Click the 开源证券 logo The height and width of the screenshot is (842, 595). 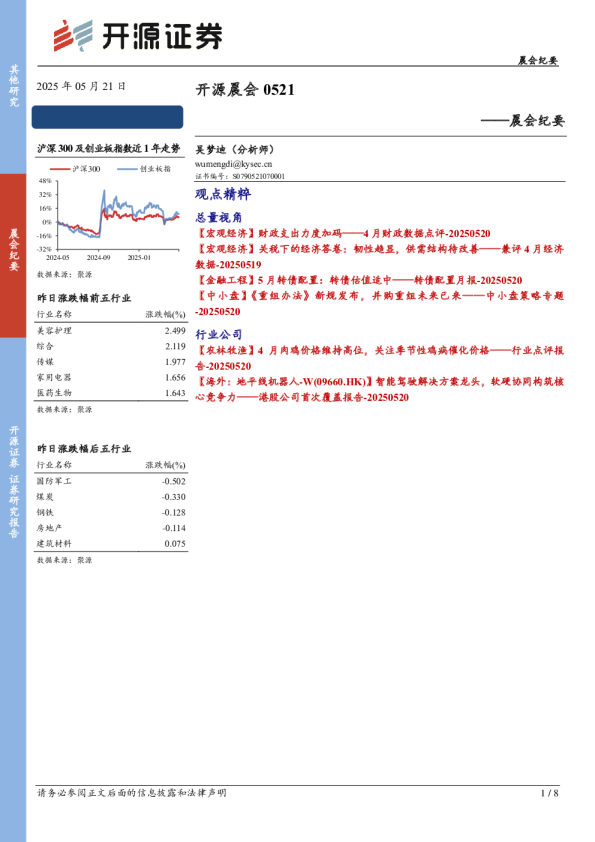click(x=137, y=36)
